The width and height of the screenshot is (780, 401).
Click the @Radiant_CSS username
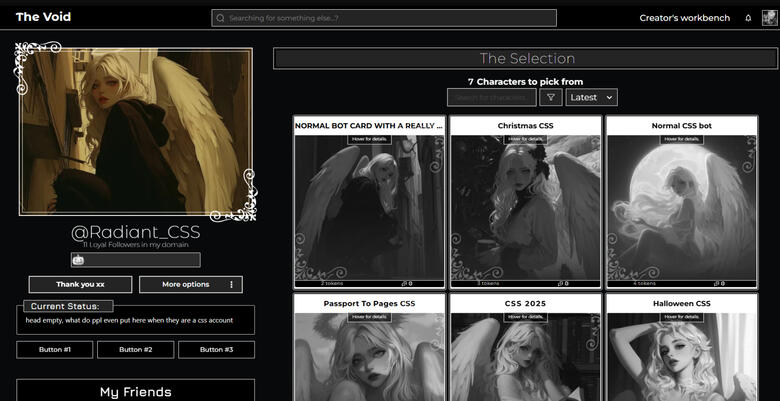tap(135, 232)
